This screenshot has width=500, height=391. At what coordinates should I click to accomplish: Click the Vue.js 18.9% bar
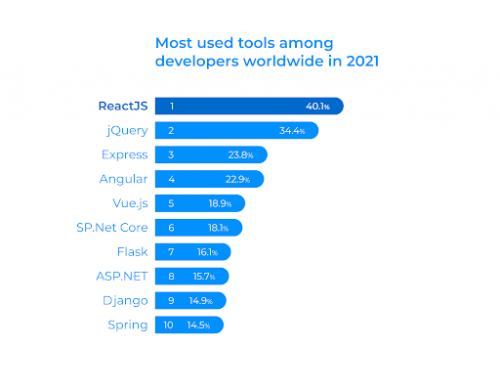click(x=200, y=203)
